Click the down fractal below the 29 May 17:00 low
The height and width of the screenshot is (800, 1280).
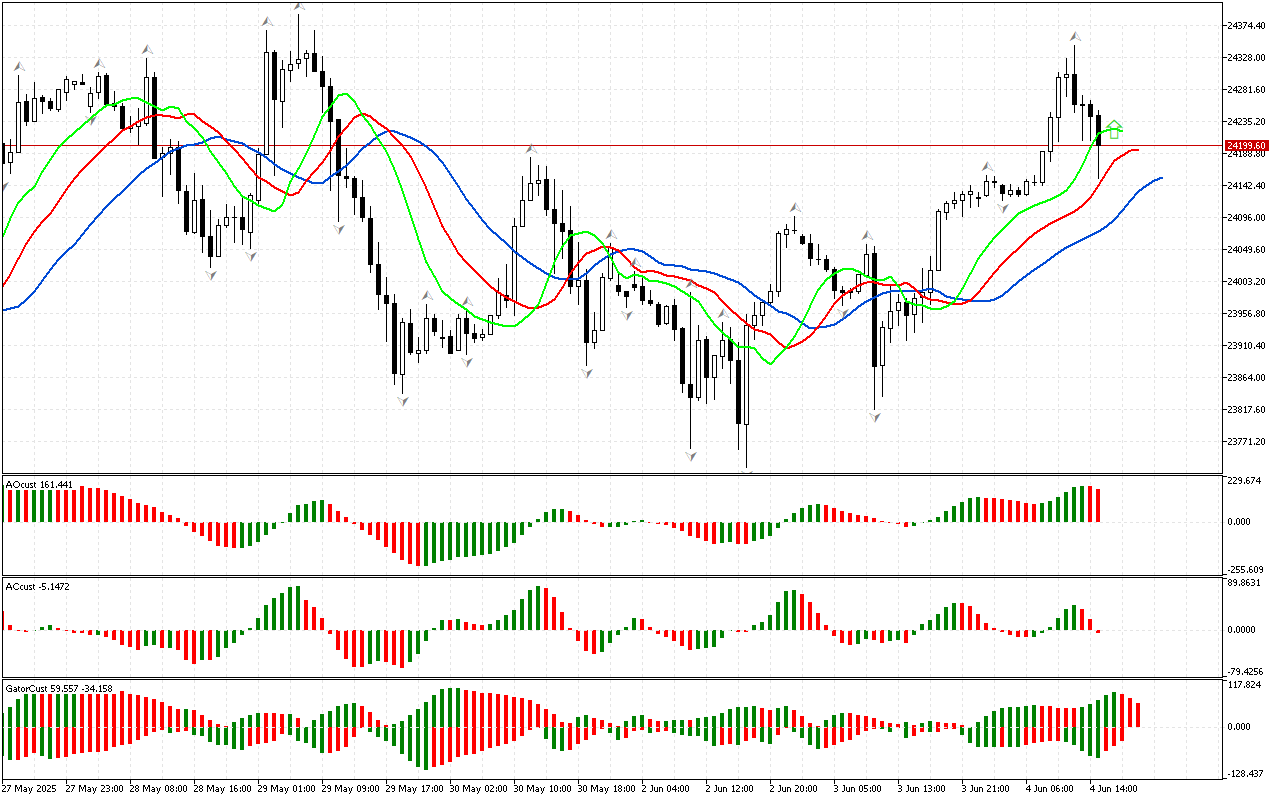click(402, 401)
